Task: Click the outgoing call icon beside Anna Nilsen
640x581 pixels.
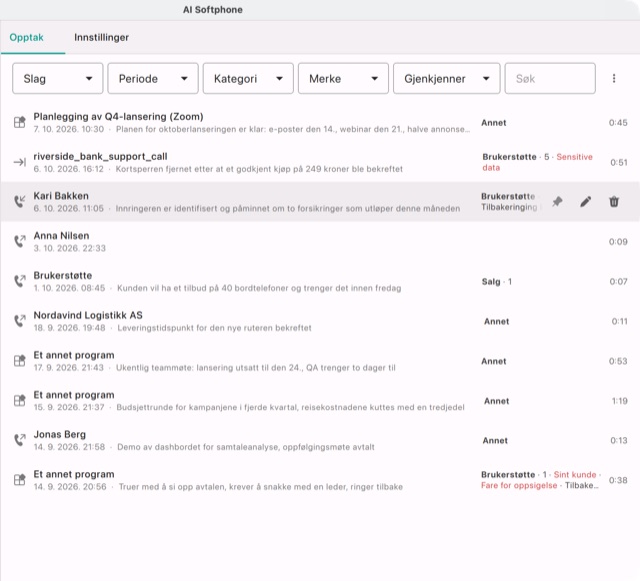Action: pyautogui.click(x=20, y=241)
